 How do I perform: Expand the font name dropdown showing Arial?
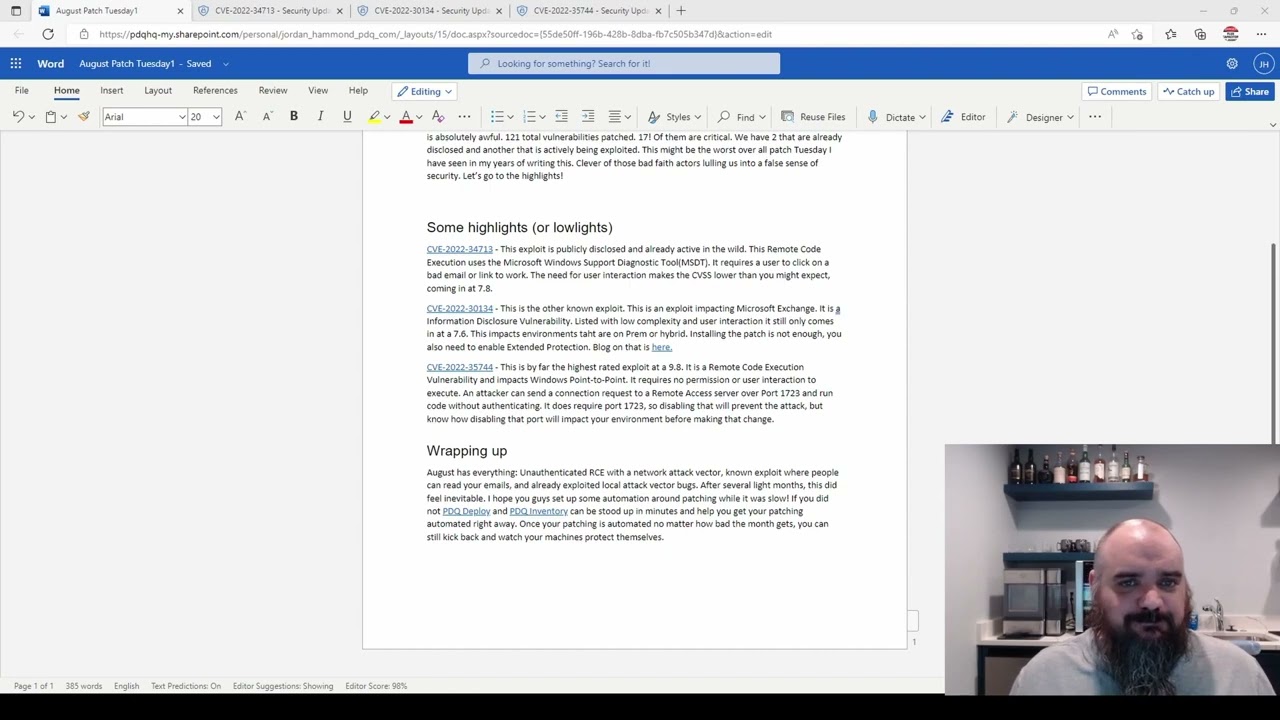click(x=182, y=117)
